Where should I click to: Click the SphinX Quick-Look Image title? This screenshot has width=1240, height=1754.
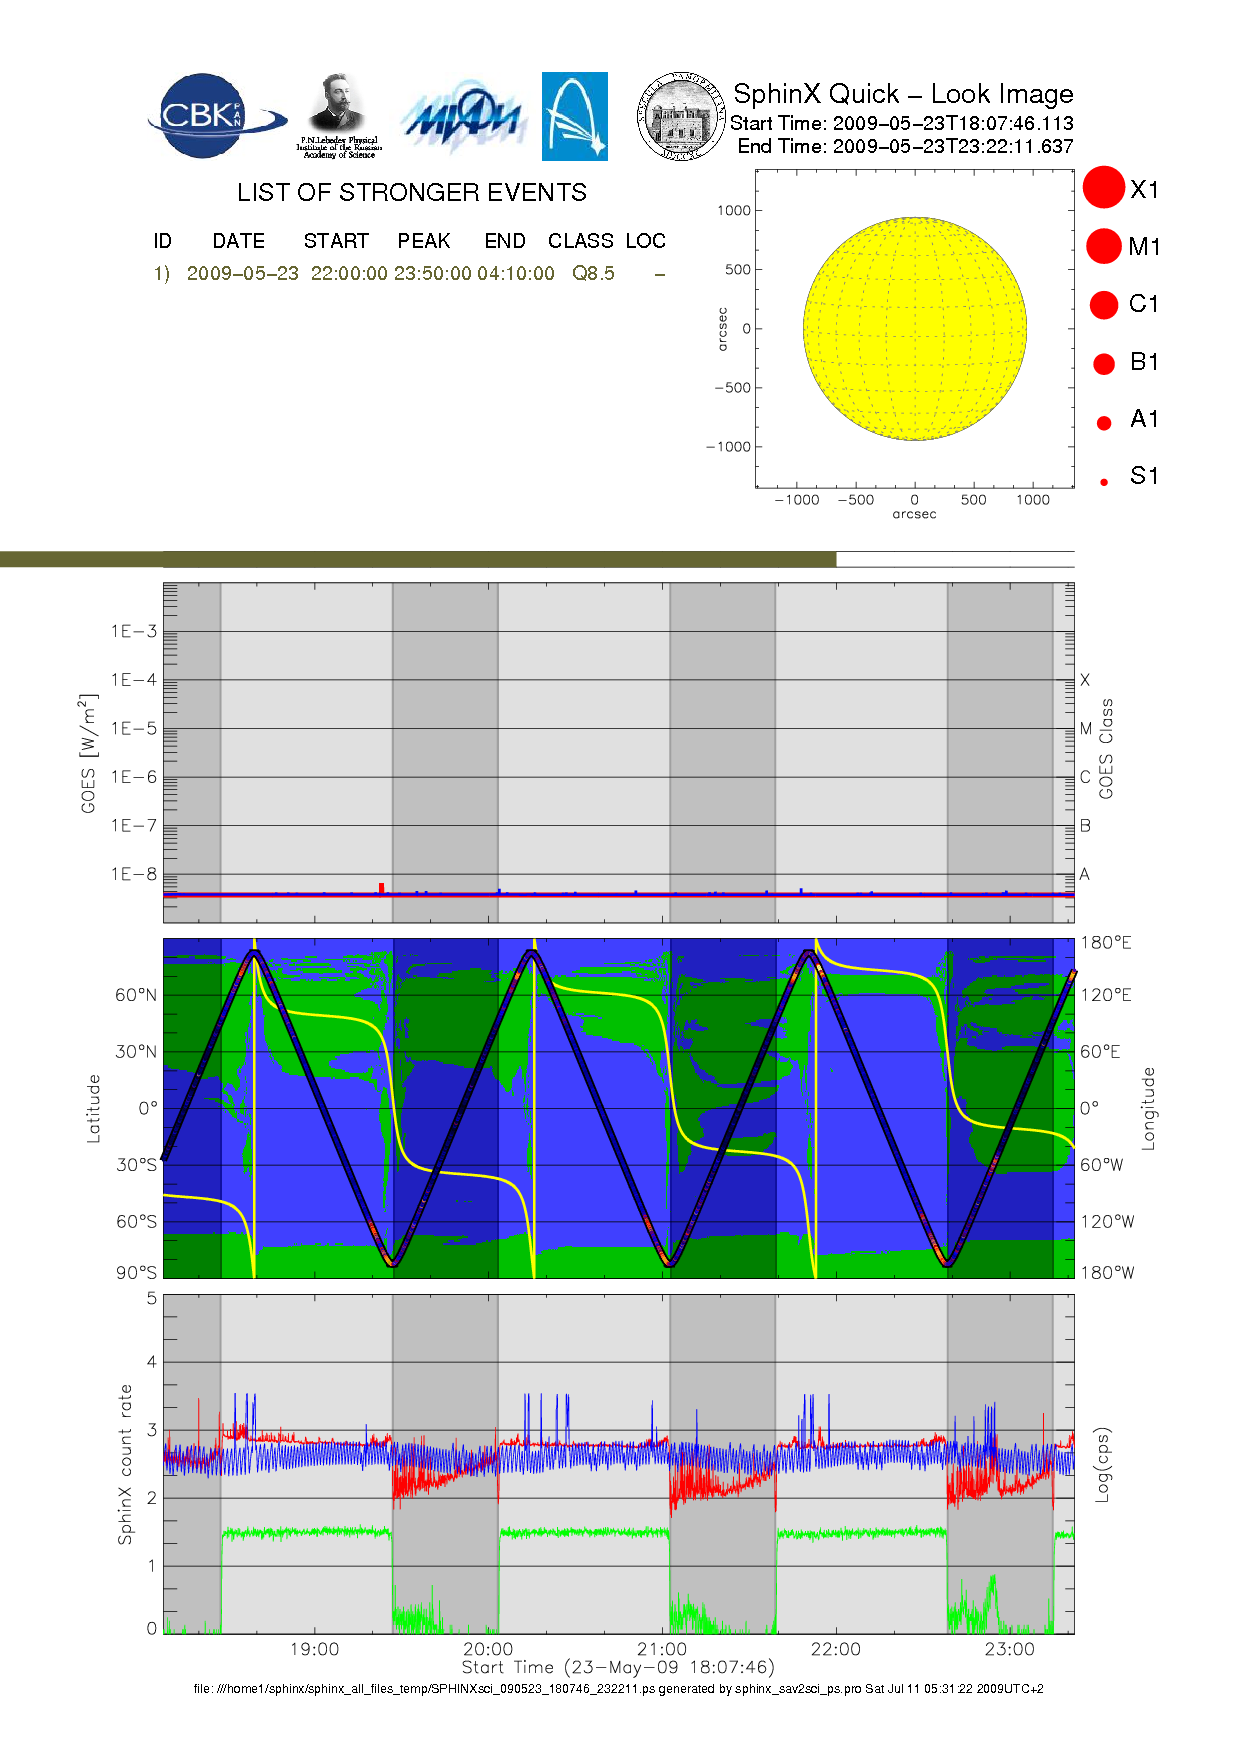click(903, 94)
